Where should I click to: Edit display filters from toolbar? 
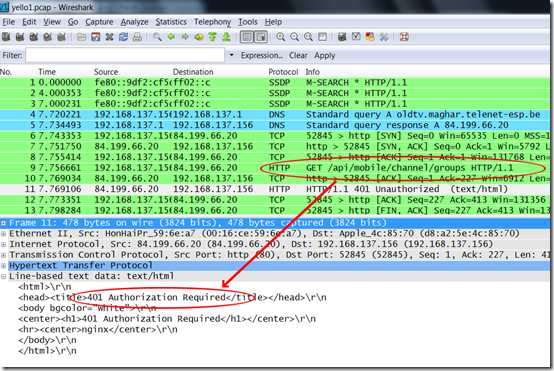click(356, 37)
